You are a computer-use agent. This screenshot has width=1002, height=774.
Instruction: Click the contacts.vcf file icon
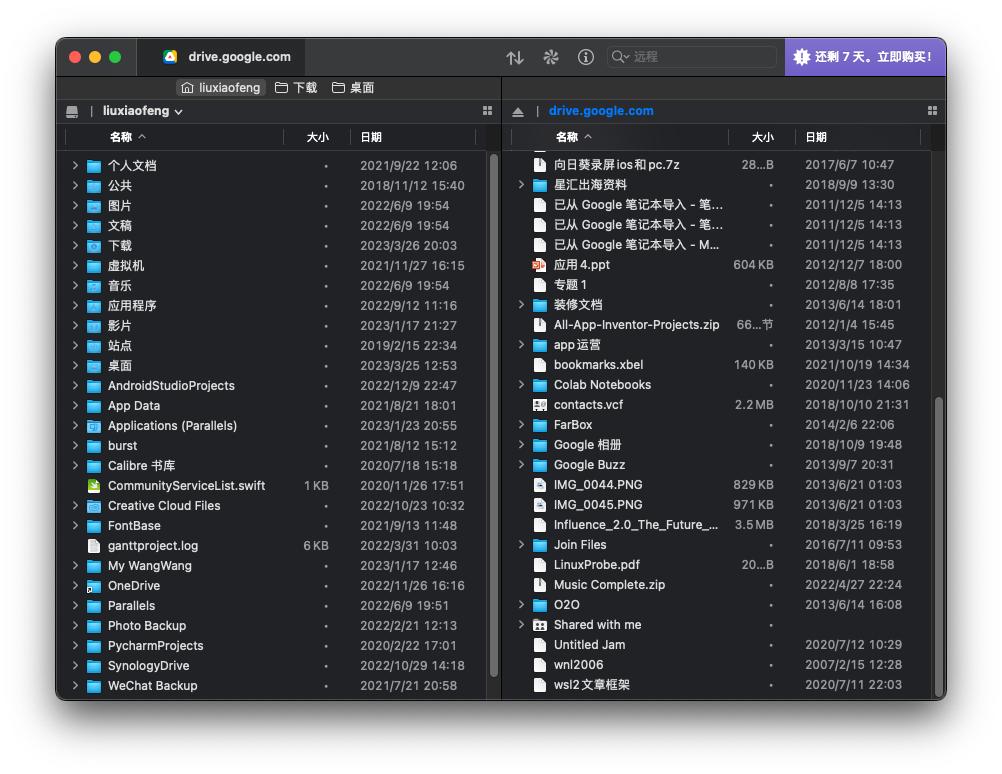[539, 405]
